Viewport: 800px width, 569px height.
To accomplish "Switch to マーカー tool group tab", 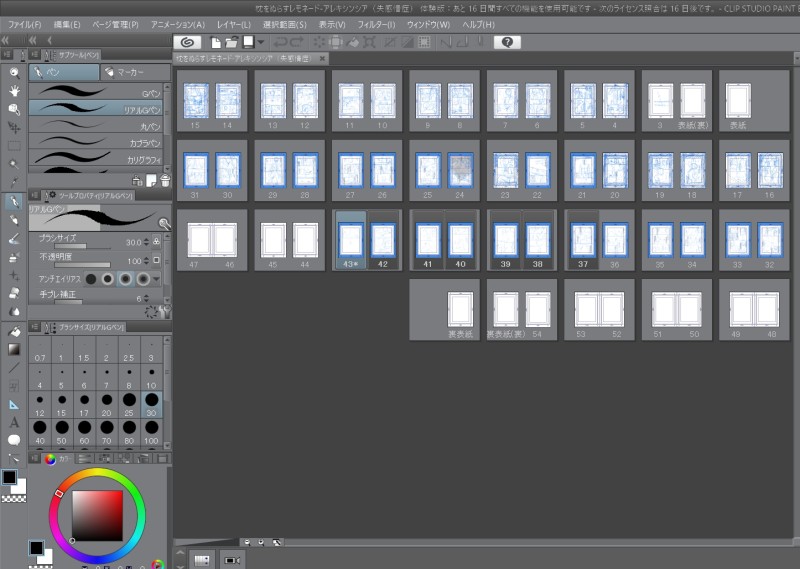I will tap(135, 72).
